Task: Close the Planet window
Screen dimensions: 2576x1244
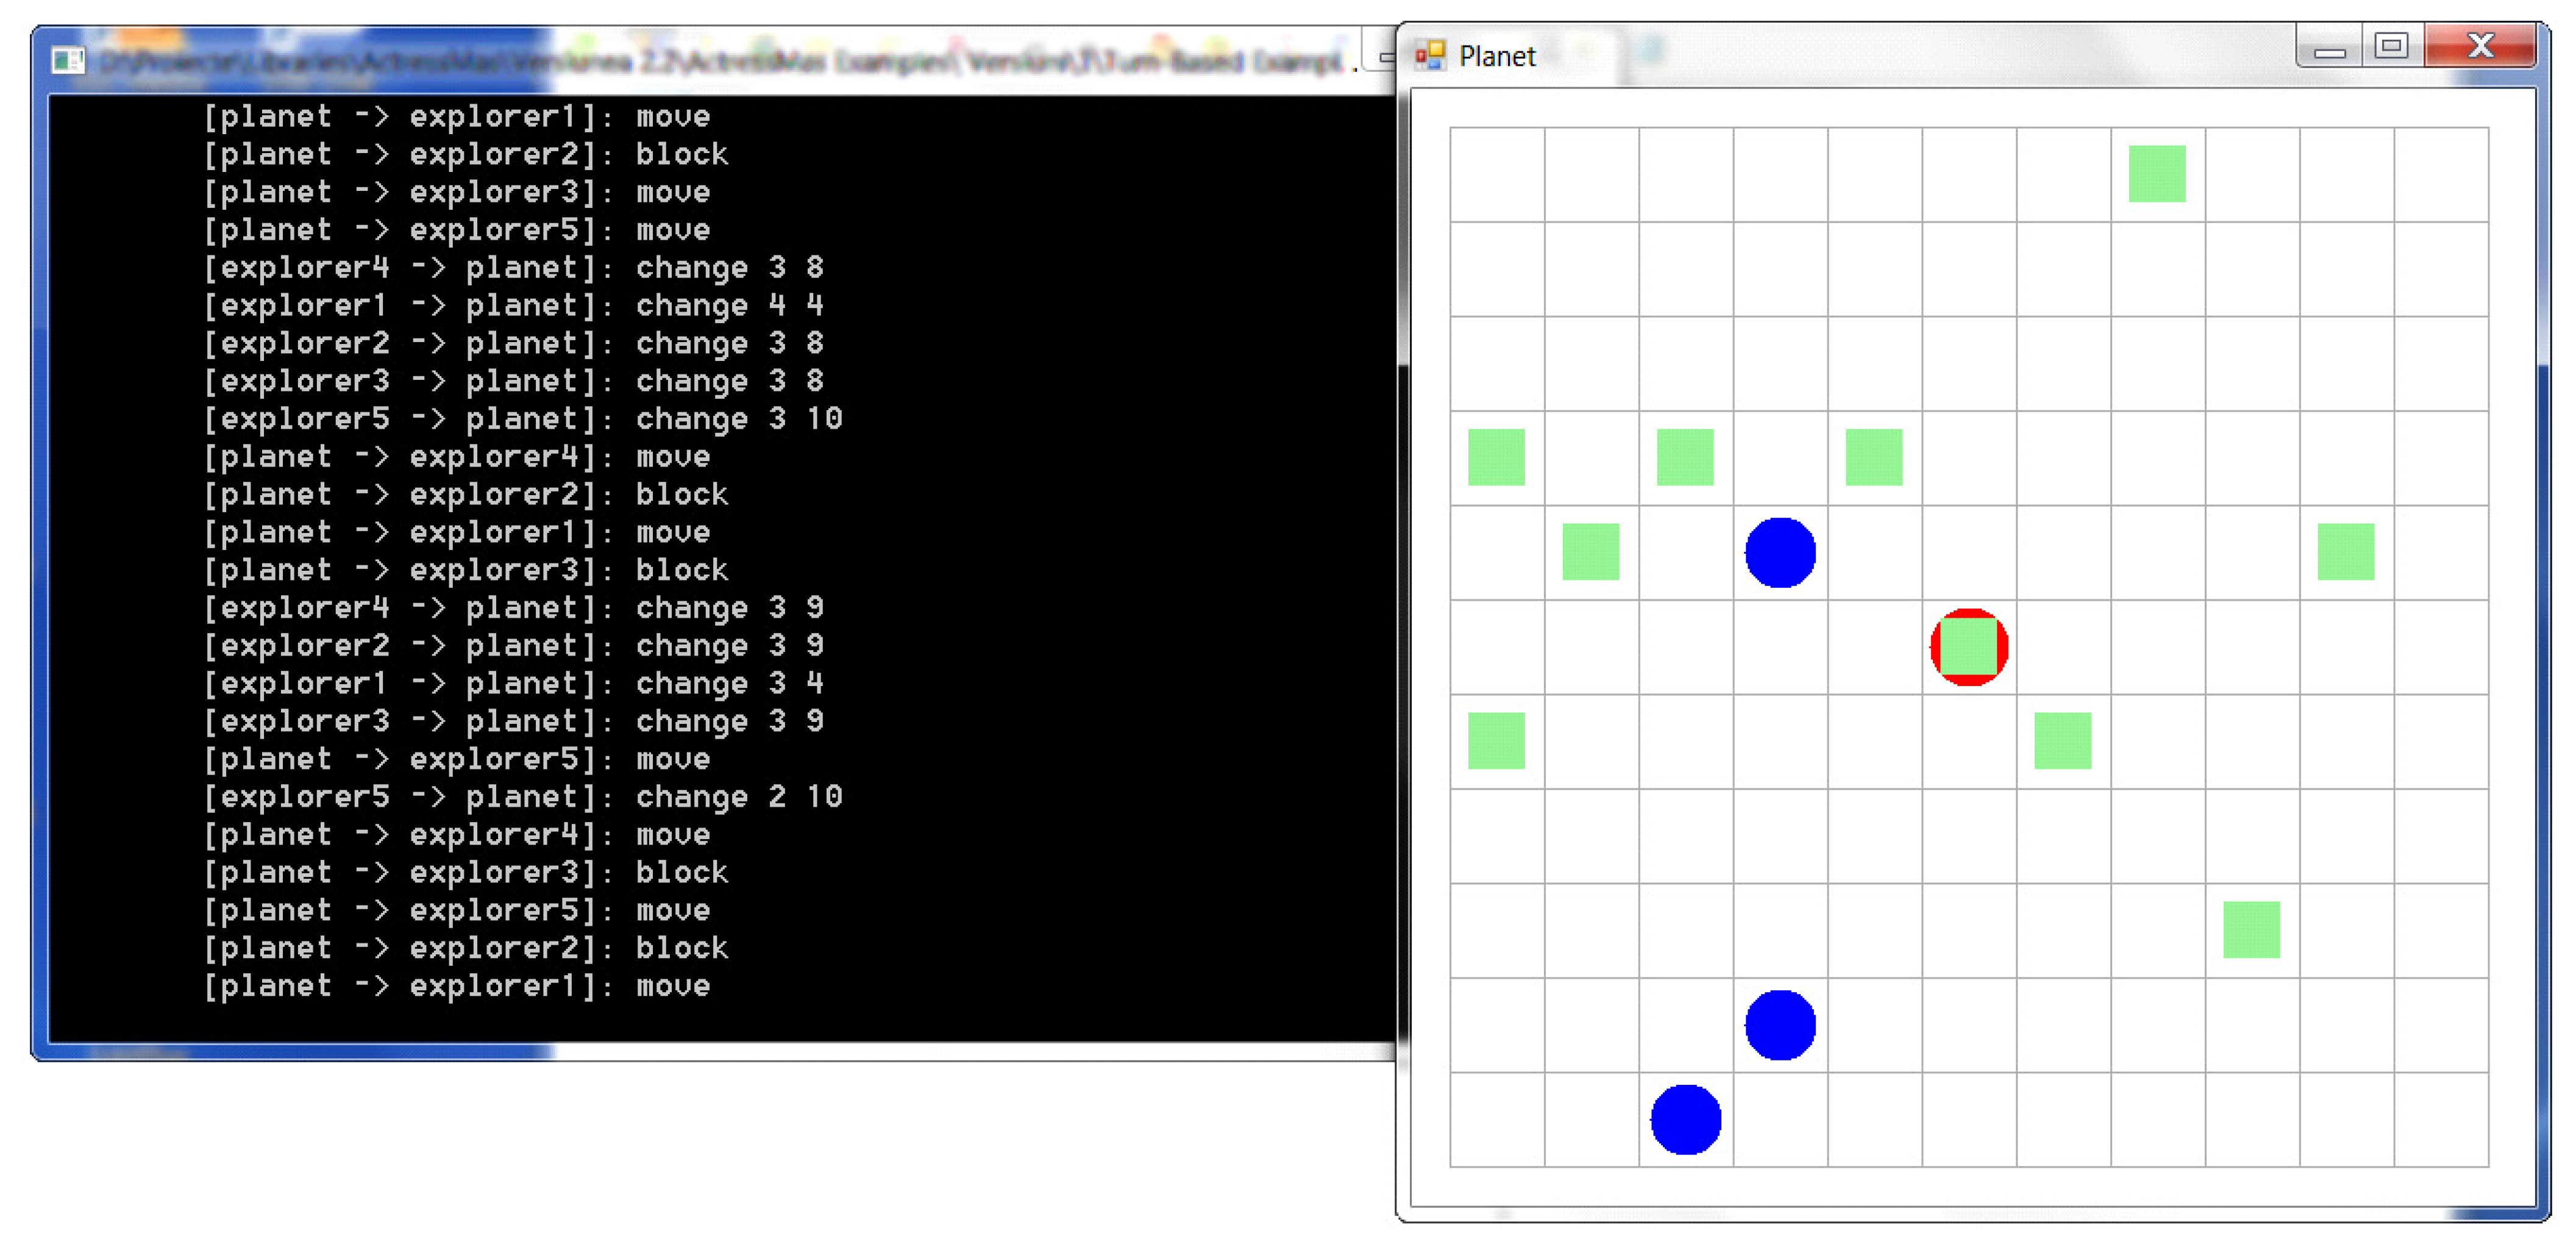Action: [x=2480, y=46]
